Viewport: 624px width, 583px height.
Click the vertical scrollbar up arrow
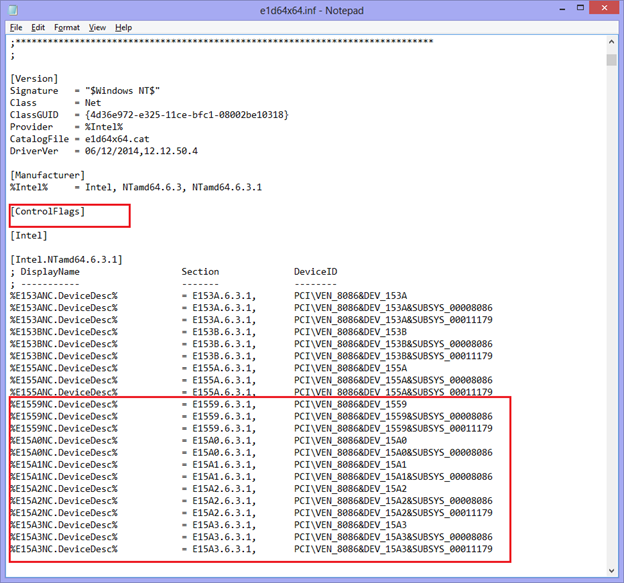[x=611, y=43]
